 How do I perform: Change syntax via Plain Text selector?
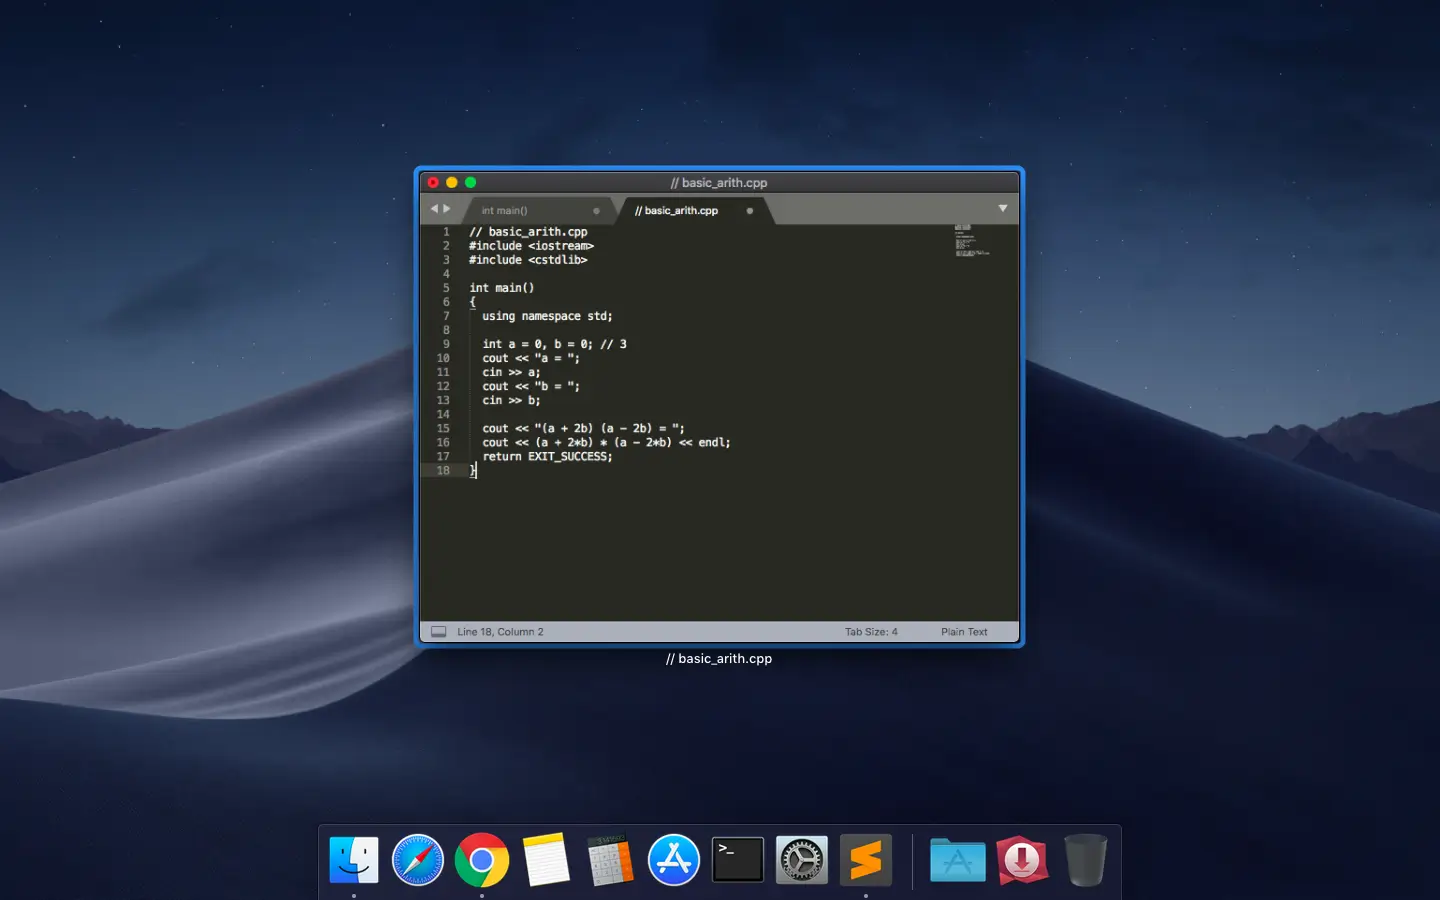[x=963, y=632]
